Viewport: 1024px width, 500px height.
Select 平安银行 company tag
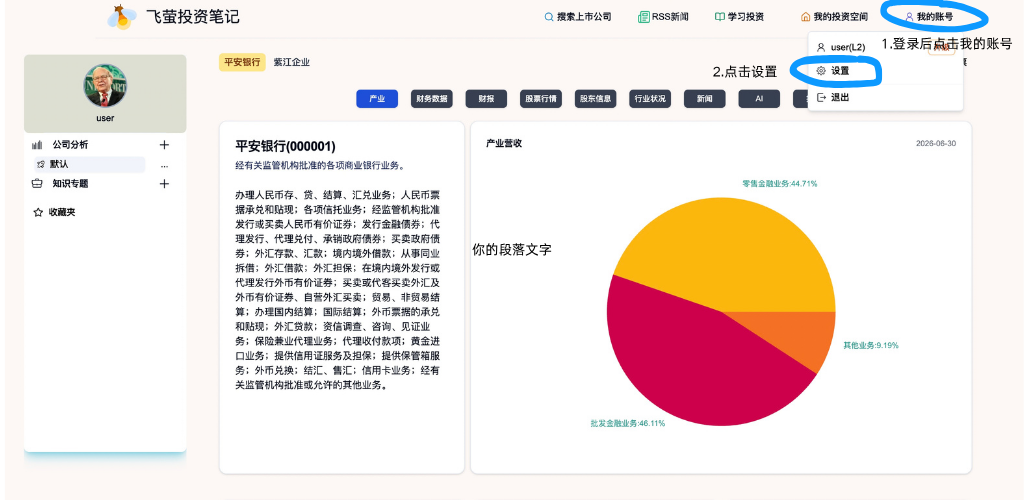pyautogui.click(x=242, y=63)
